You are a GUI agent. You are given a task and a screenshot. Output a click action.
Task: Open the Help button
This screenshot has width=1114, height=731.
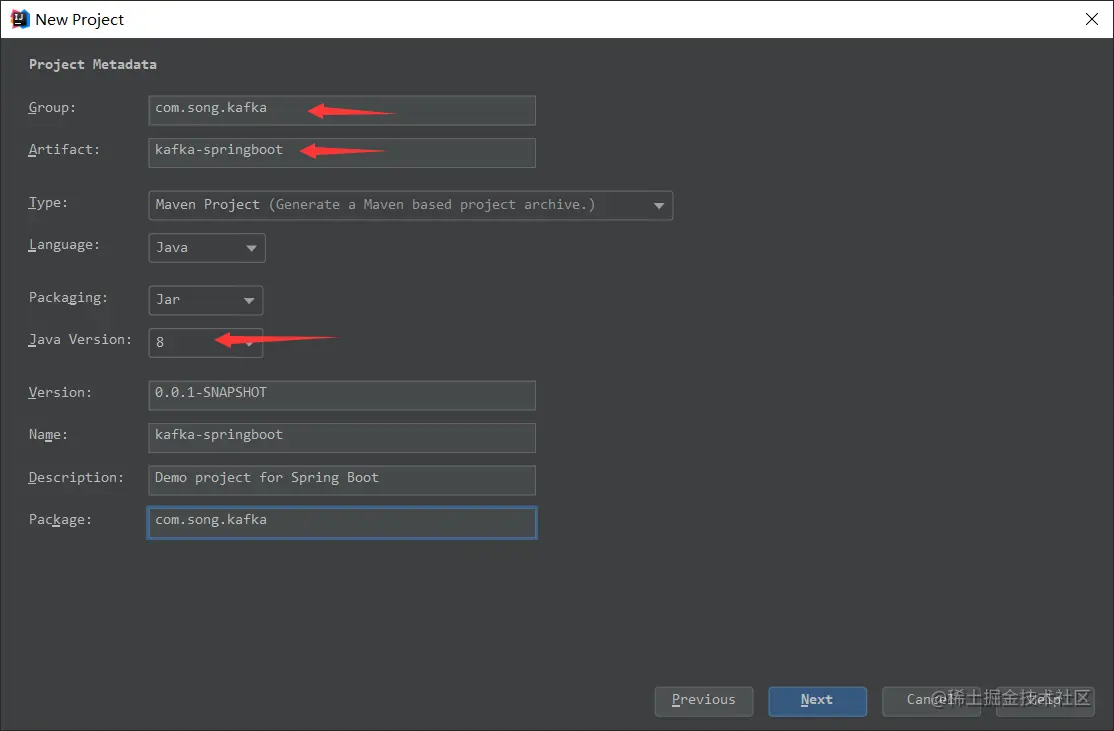click(x=1045, y=701)
